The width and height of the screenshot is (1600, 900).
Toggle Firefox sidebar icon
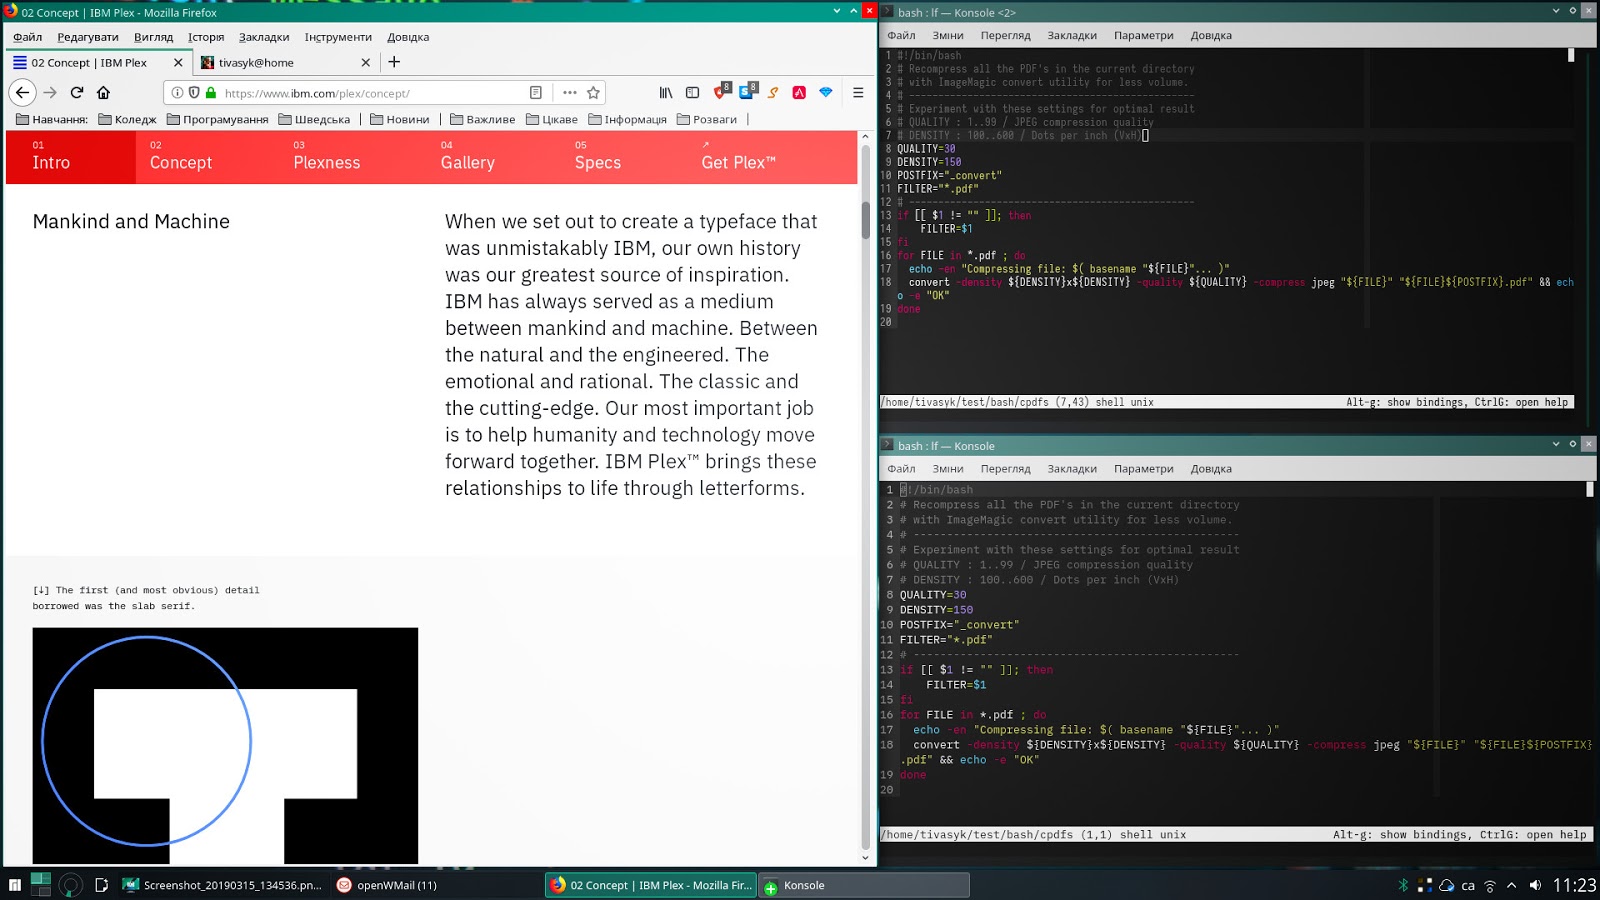pos(692,93)
